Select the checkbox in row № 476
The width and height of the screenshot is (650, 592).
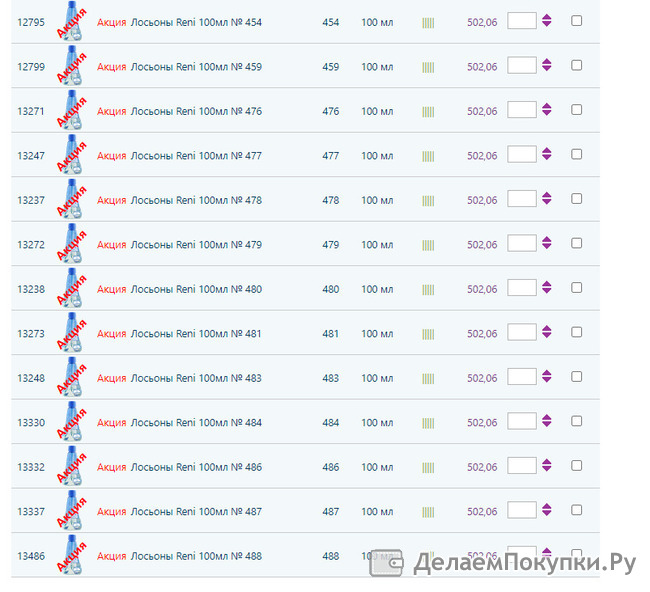pos(576,109)
